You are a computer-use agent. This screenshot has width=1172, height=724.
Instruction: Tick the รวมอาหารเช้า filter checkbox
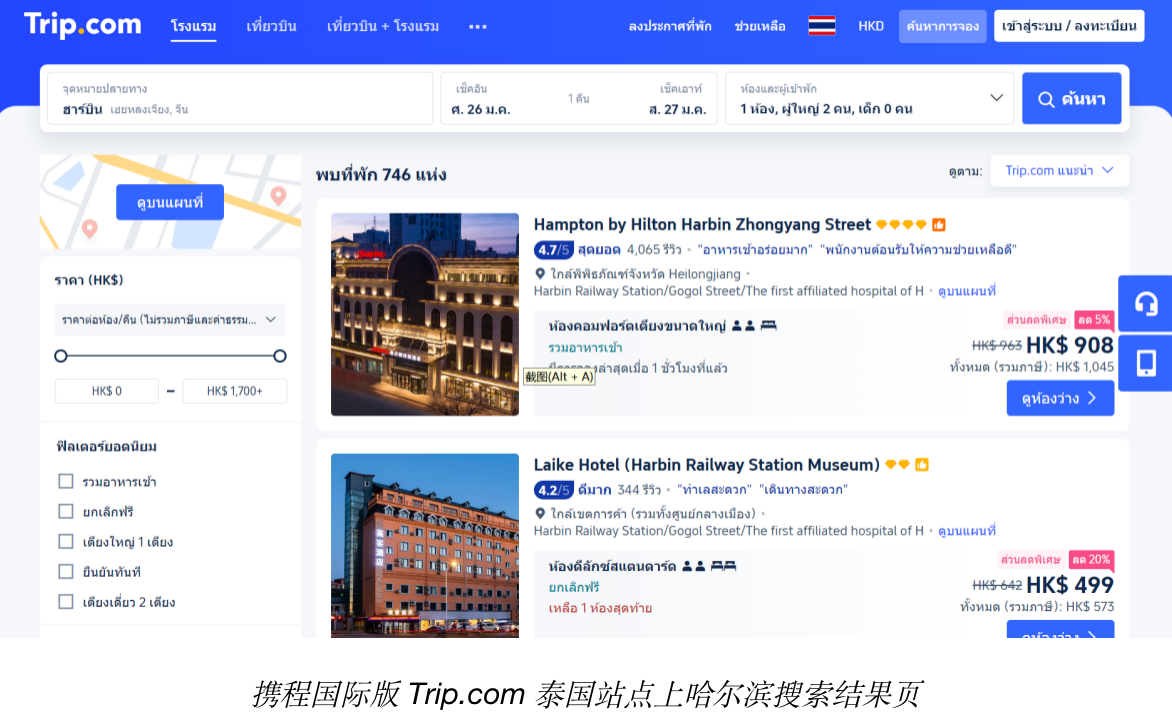click(x=66, y=481)
